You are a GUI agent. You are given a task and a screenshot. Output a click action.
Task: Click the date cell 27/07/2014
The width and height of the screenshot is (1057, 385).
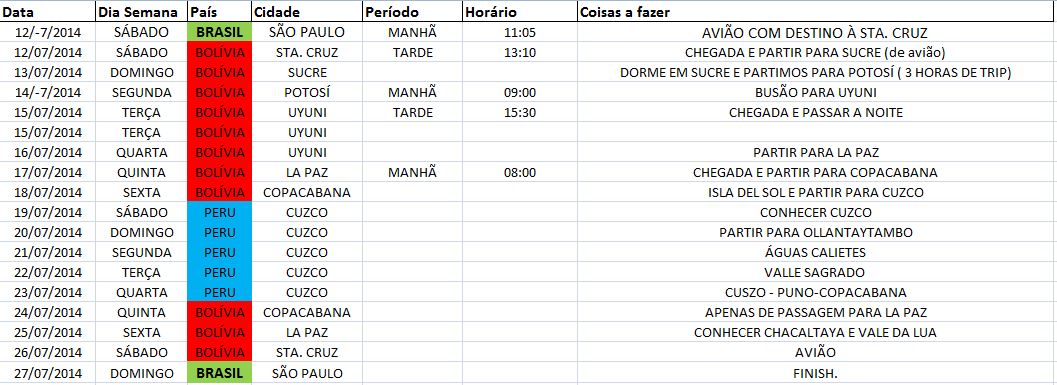tap(48, 373)
